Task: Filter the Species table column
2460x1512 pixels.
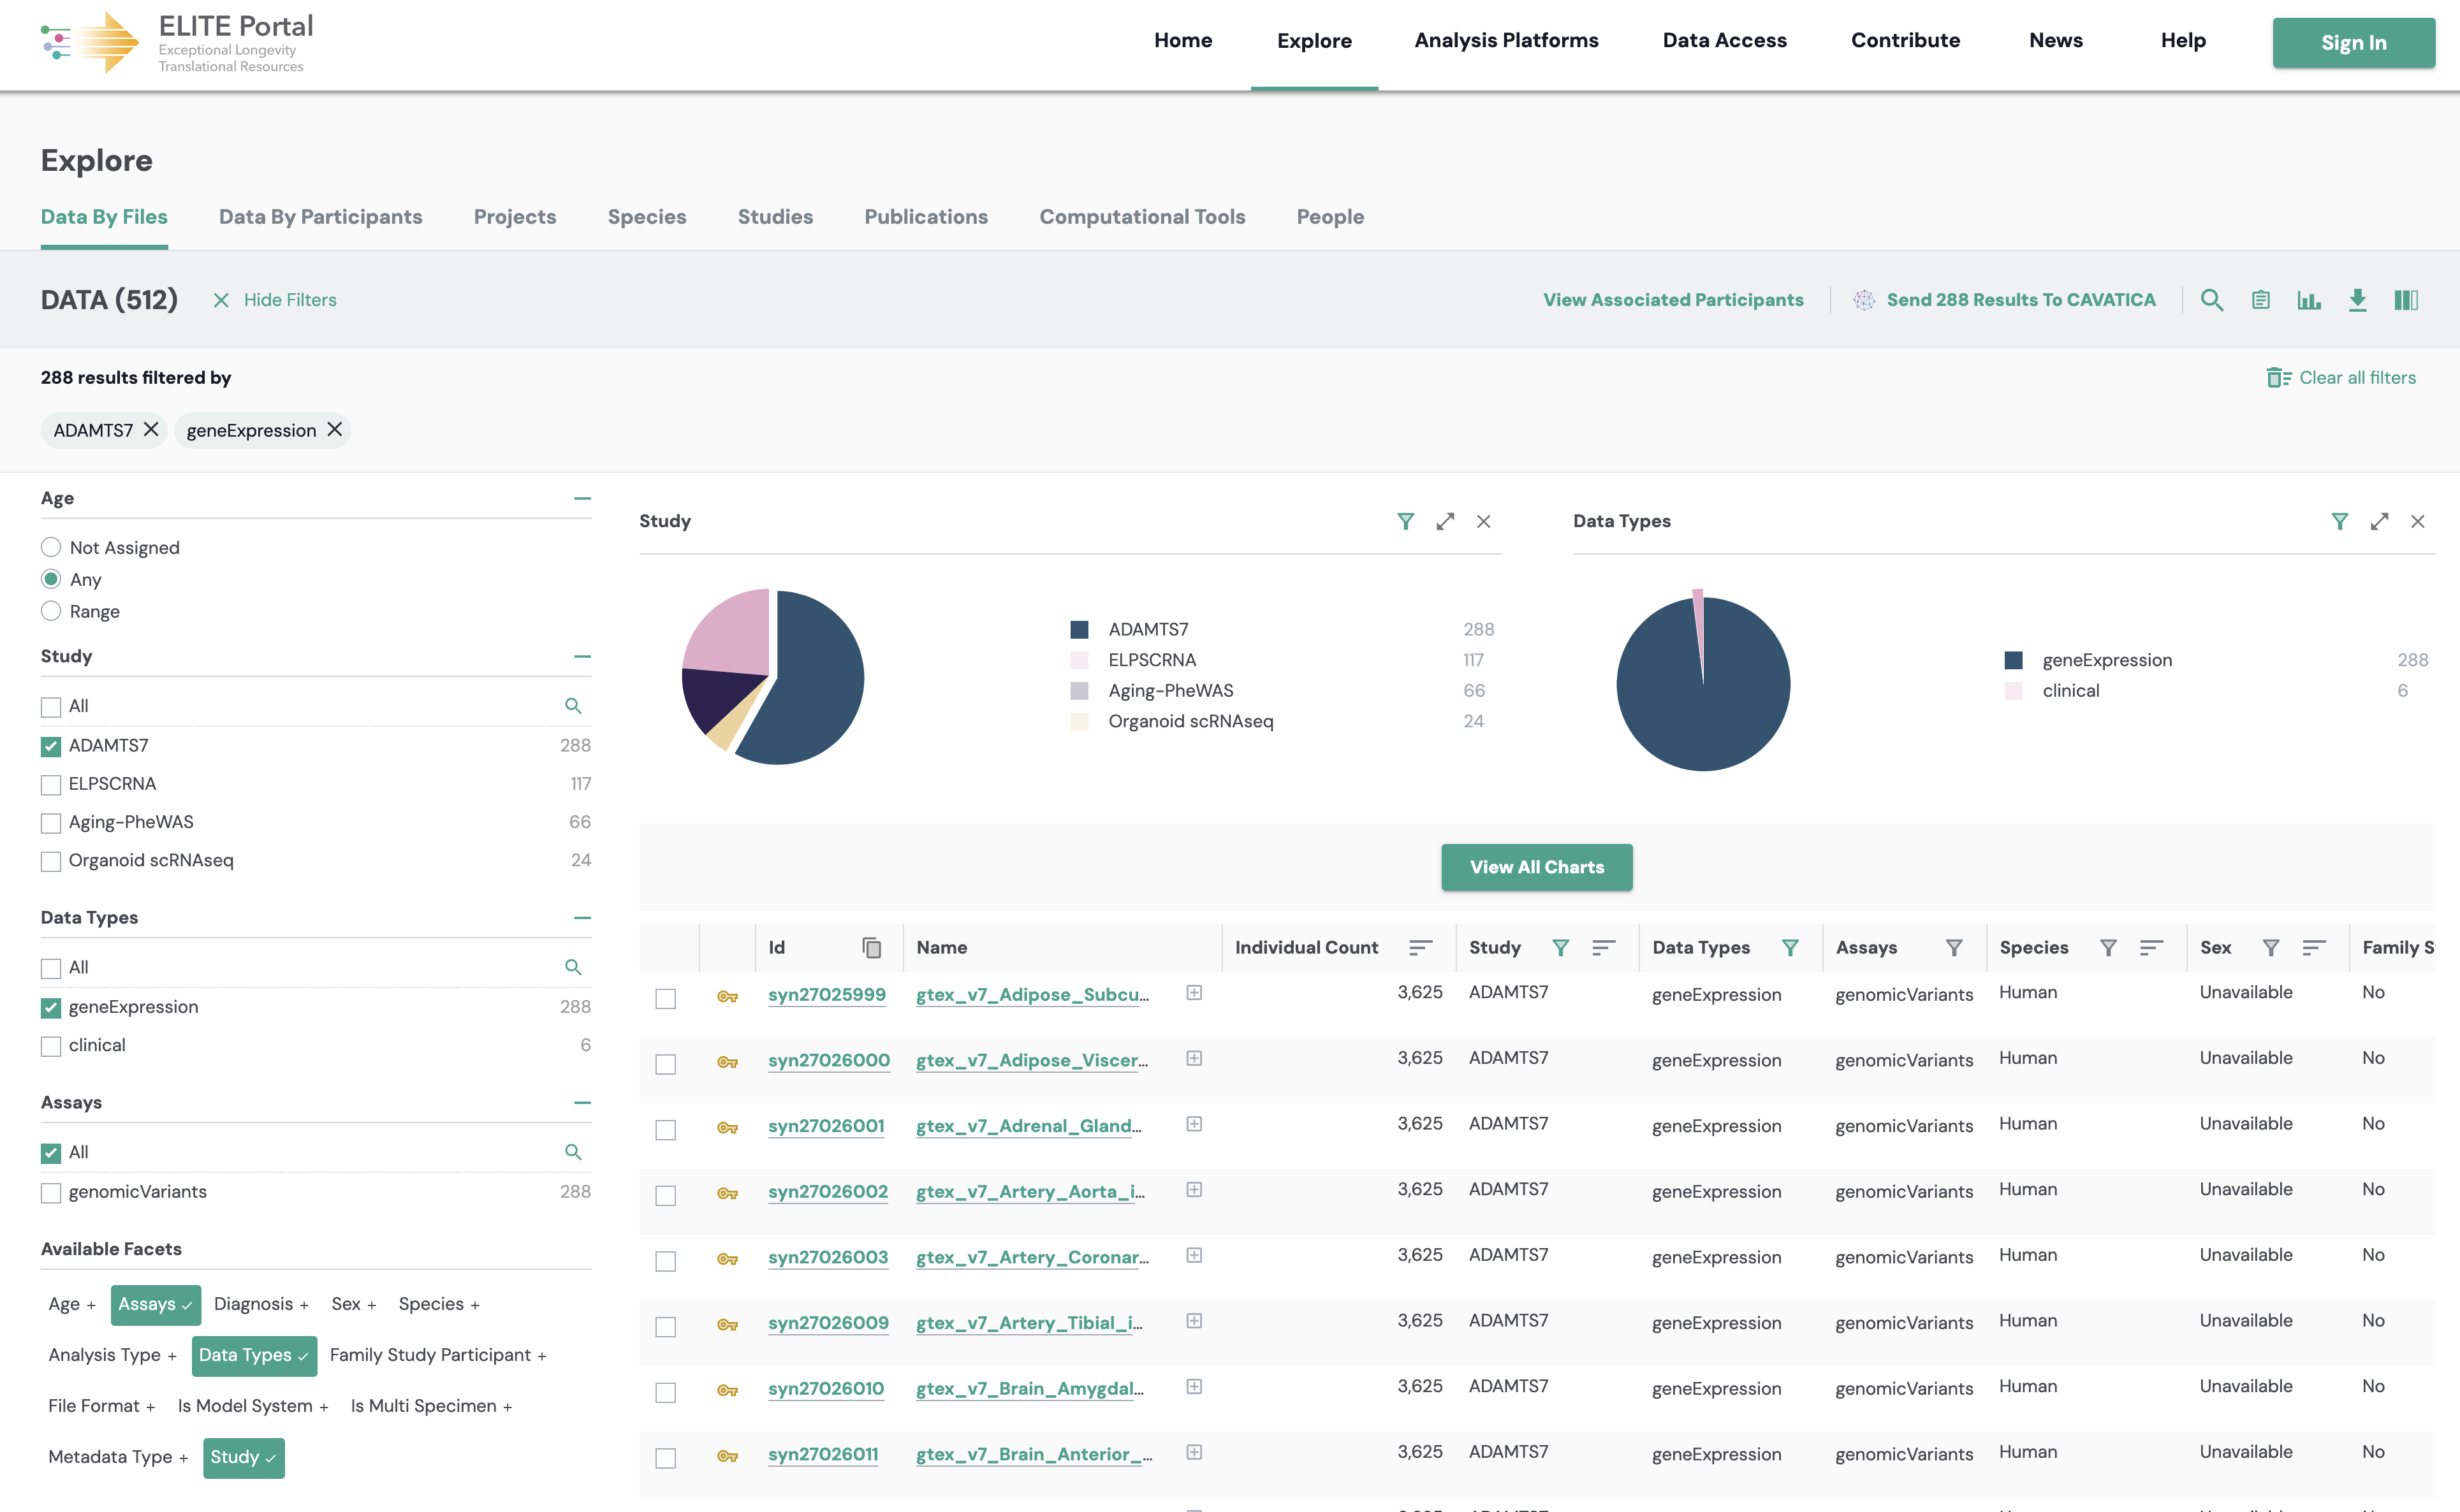Action: coord(2108,948)
